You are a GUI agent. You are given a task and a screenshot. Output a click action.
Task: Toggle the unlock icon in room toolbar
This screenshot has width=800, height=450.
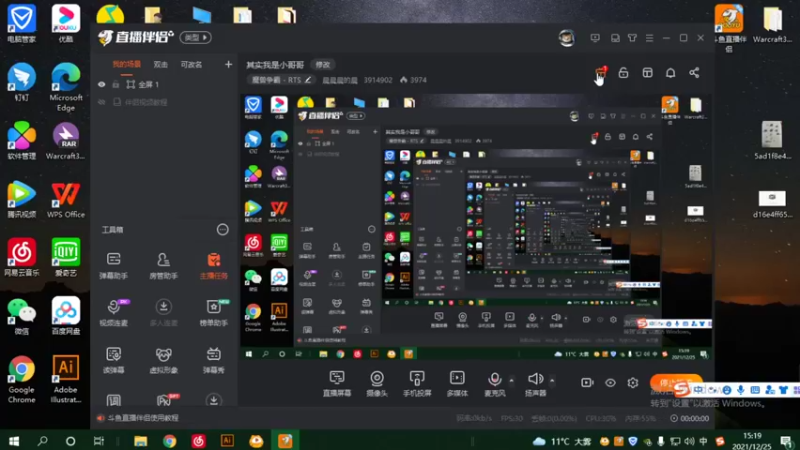(623, 73)
